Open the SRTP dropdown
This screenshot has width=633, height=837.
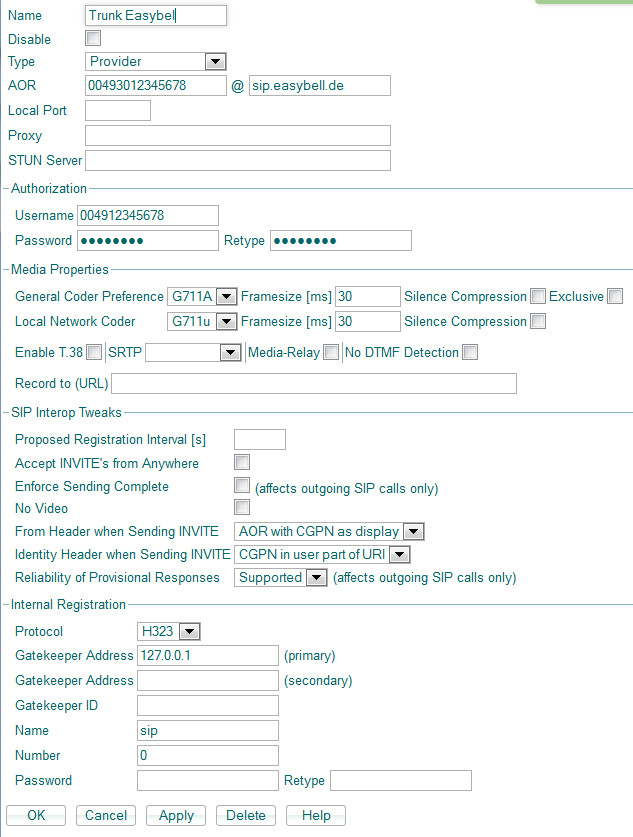coord(194,352)
